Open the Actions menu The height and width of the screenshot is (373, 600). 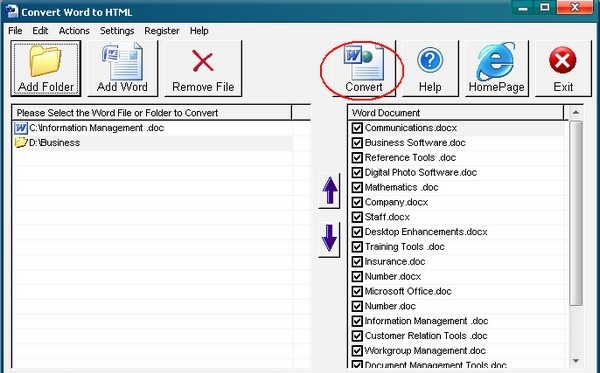74,31
